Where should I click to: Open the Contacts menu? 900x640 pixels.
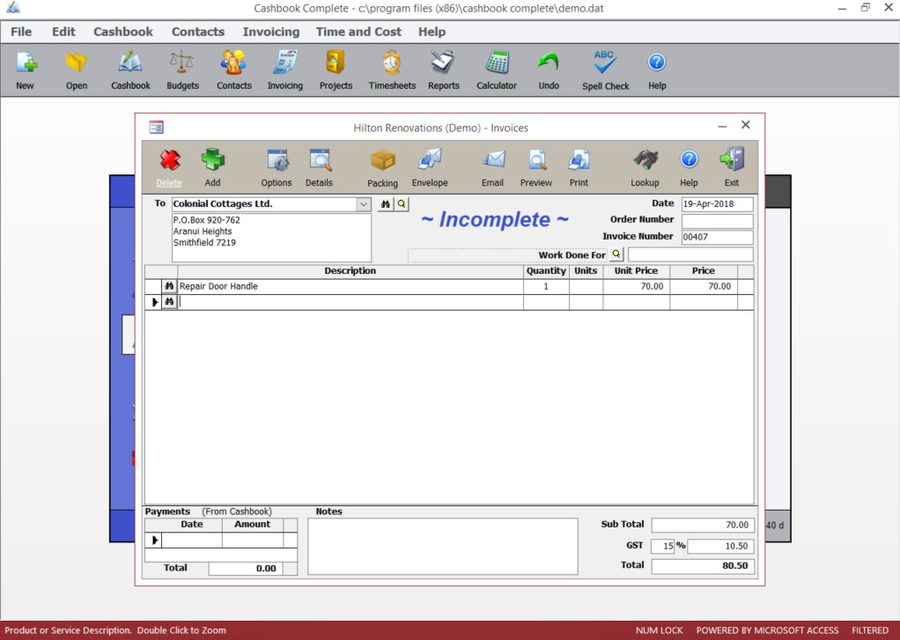(198, 32)
